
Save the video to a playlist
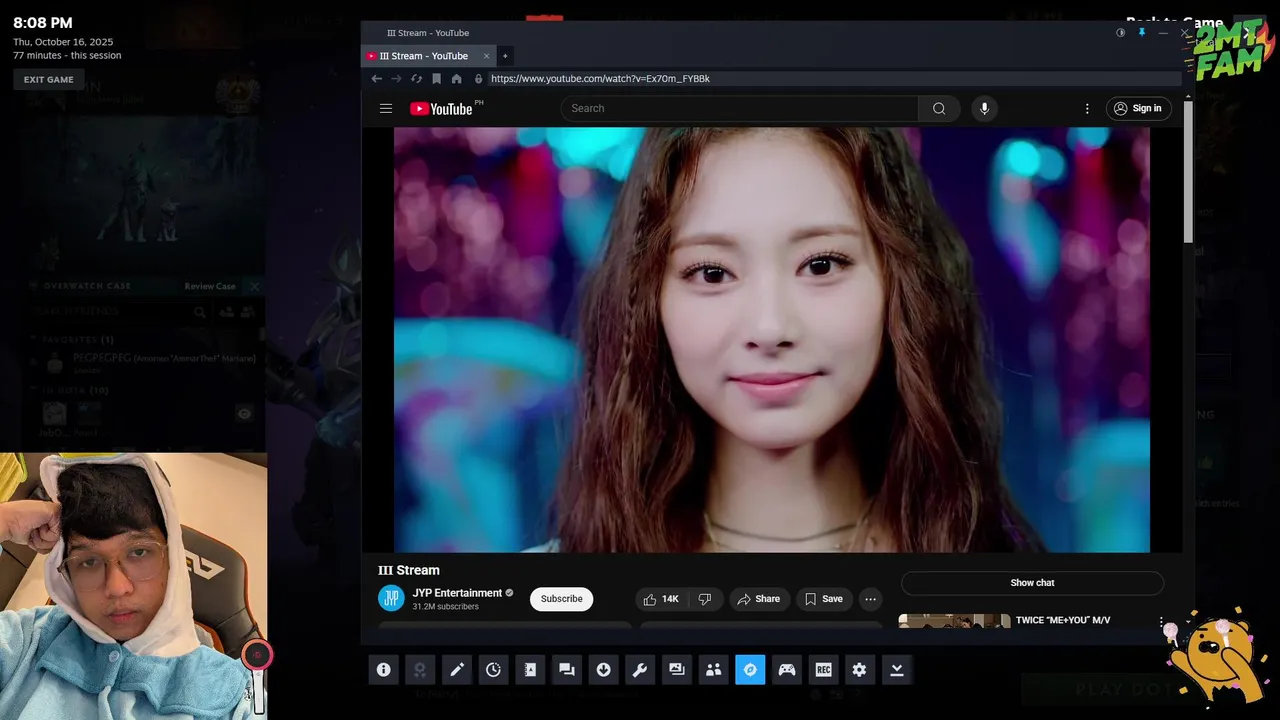tap(824, 599)
